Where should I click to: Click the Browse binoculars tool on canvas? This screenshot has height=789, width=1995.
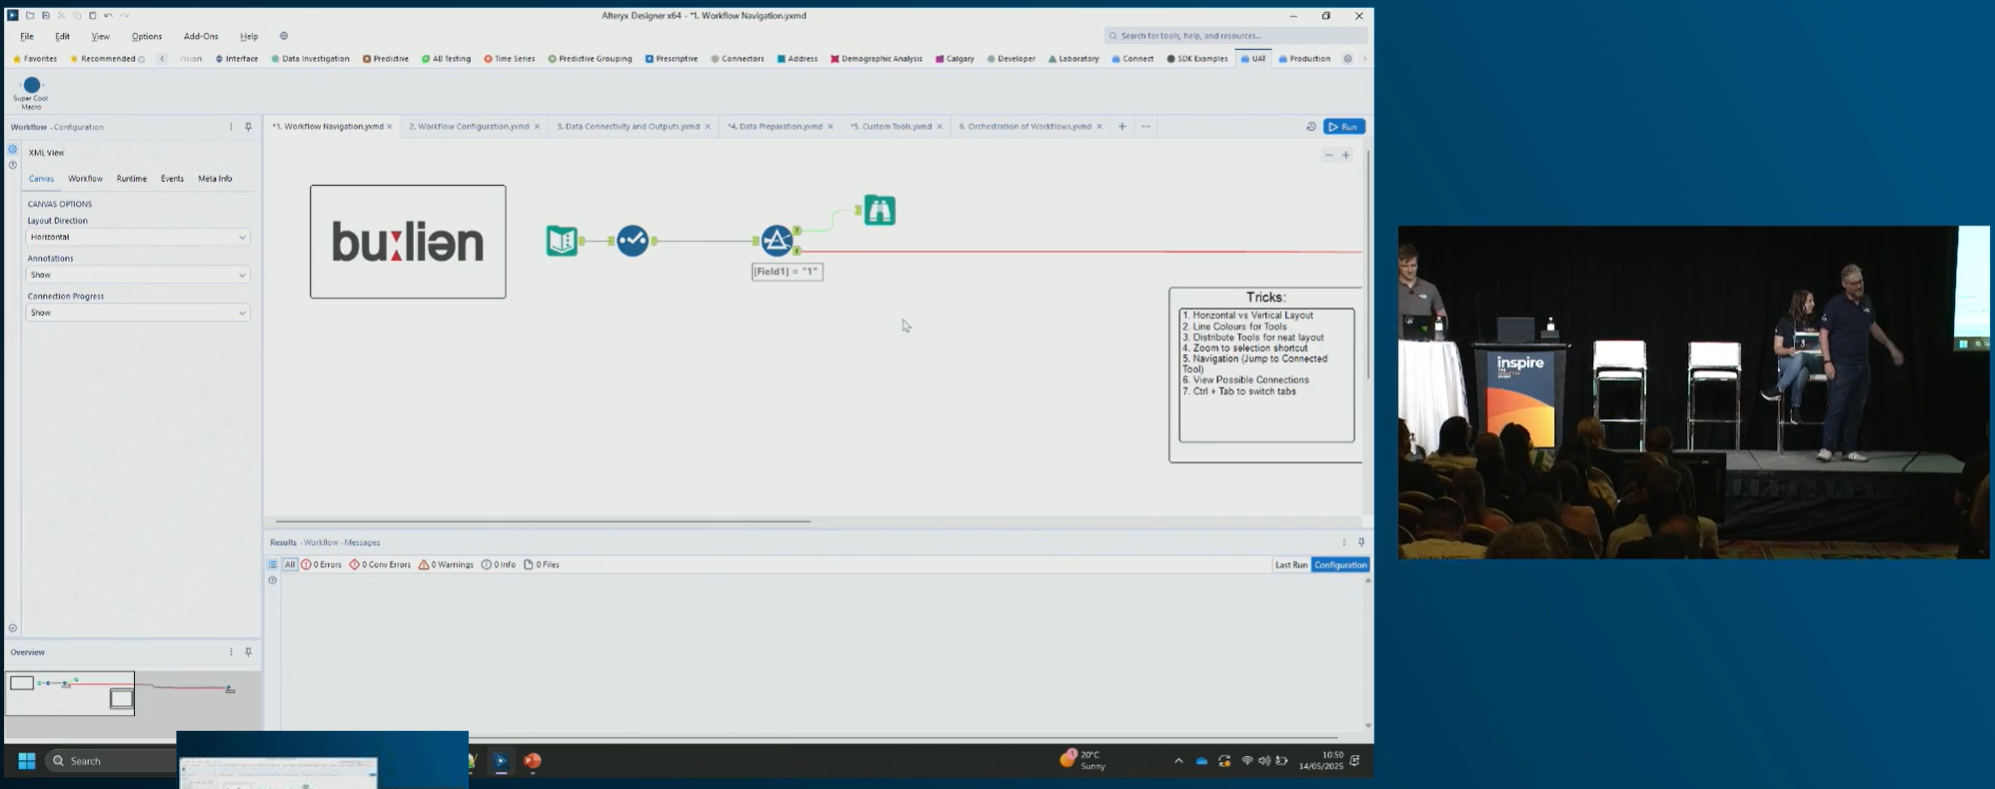(x=879, y=210)
